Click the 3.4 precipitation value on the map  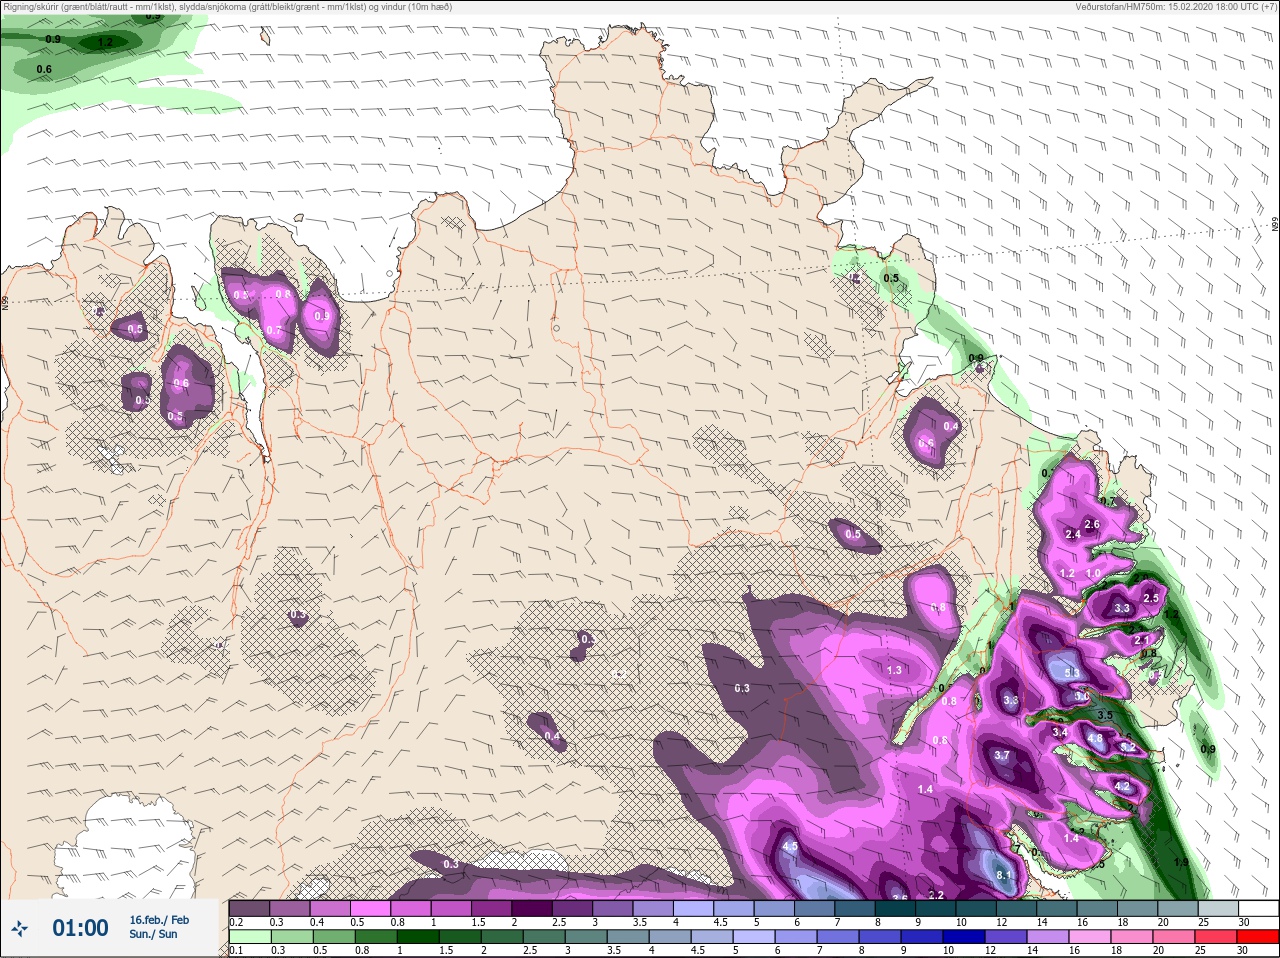tap(1061, 732)
